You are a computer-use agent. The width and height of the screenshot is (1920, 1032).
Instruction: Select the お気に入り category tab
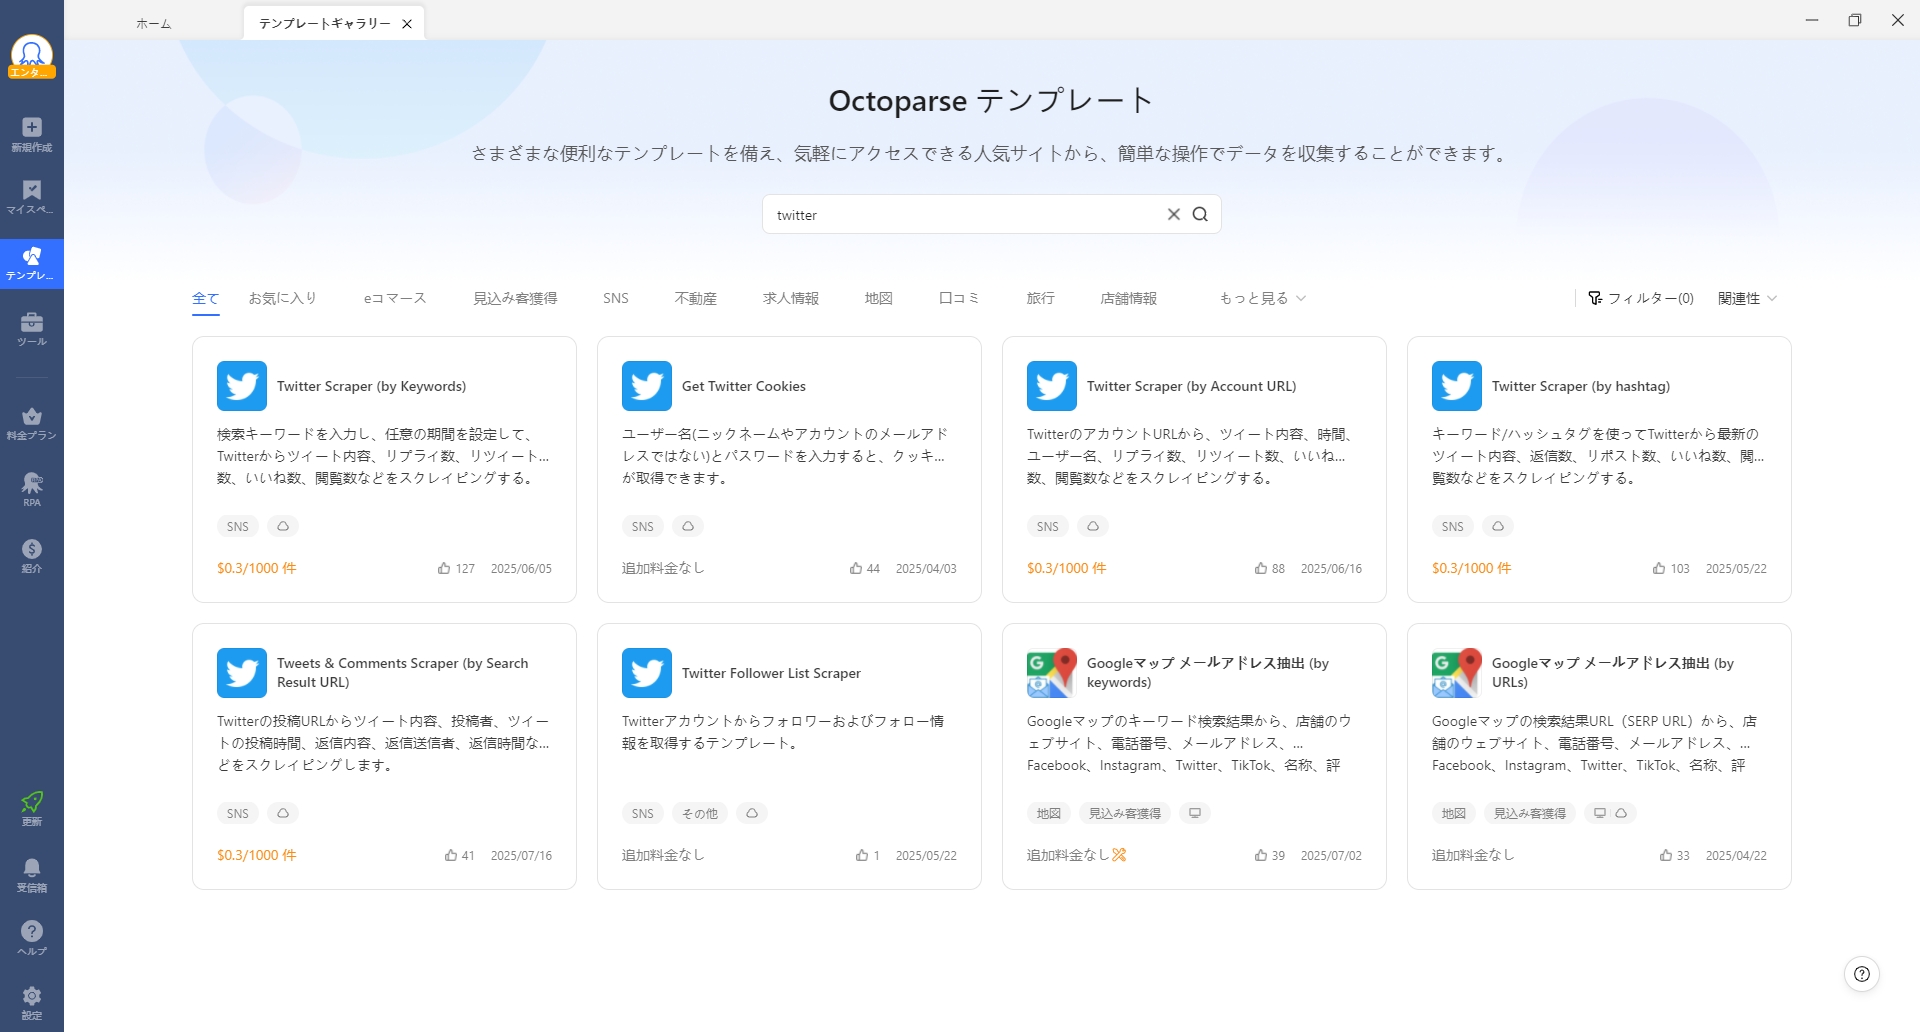pyautogui.click(x=282, y=298)
